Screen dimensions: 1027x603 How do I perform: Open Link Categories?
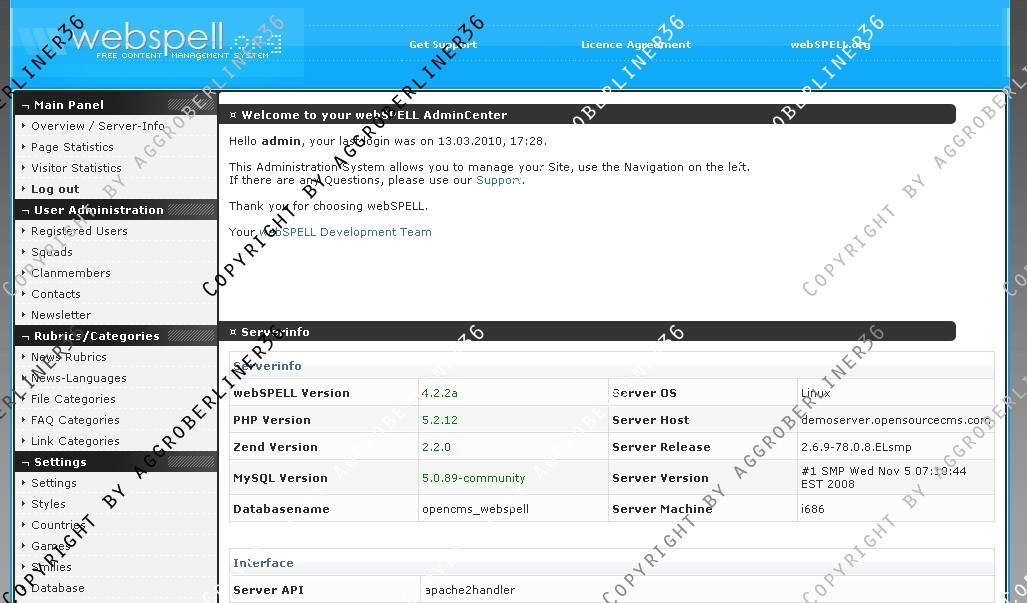click(x=75, y=441)
